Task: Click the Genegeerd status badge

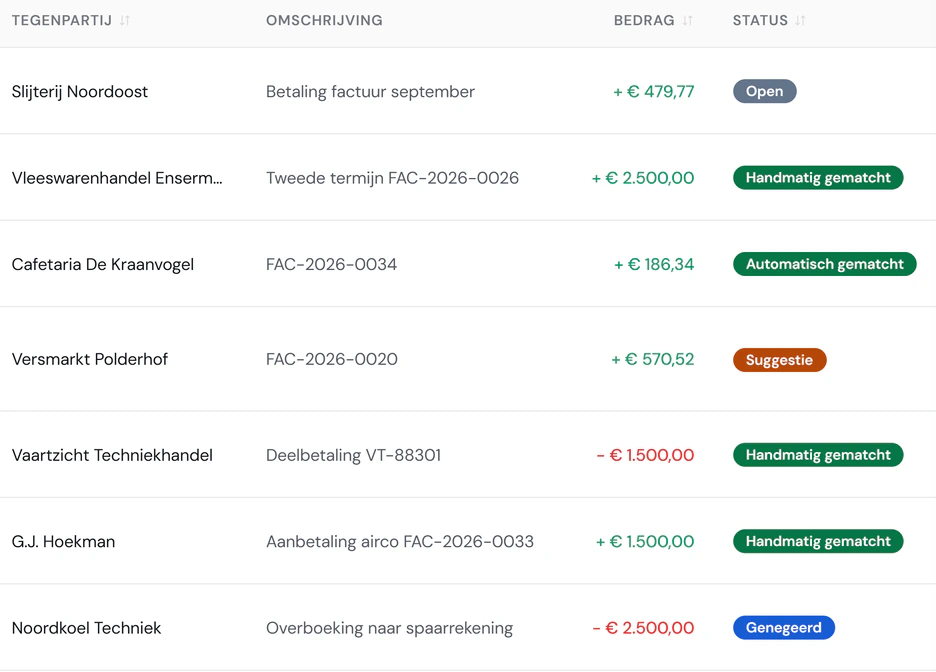Action: click(784, 628)
